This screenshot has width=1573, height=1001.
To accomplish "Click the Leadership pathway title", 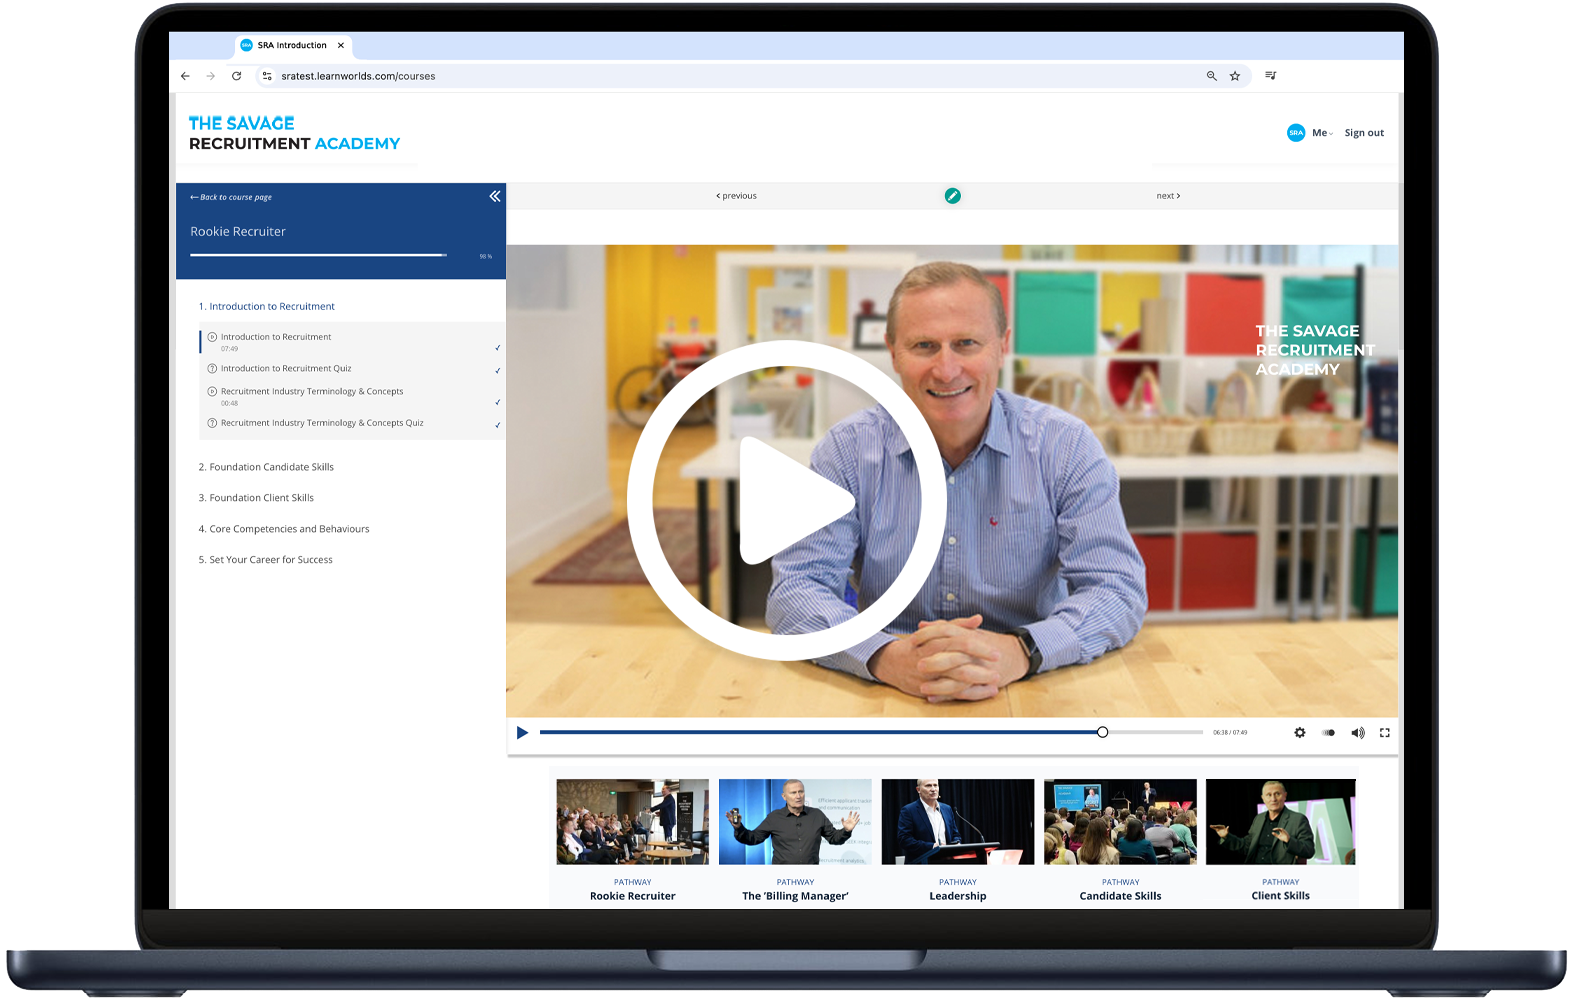I will 958,896.
